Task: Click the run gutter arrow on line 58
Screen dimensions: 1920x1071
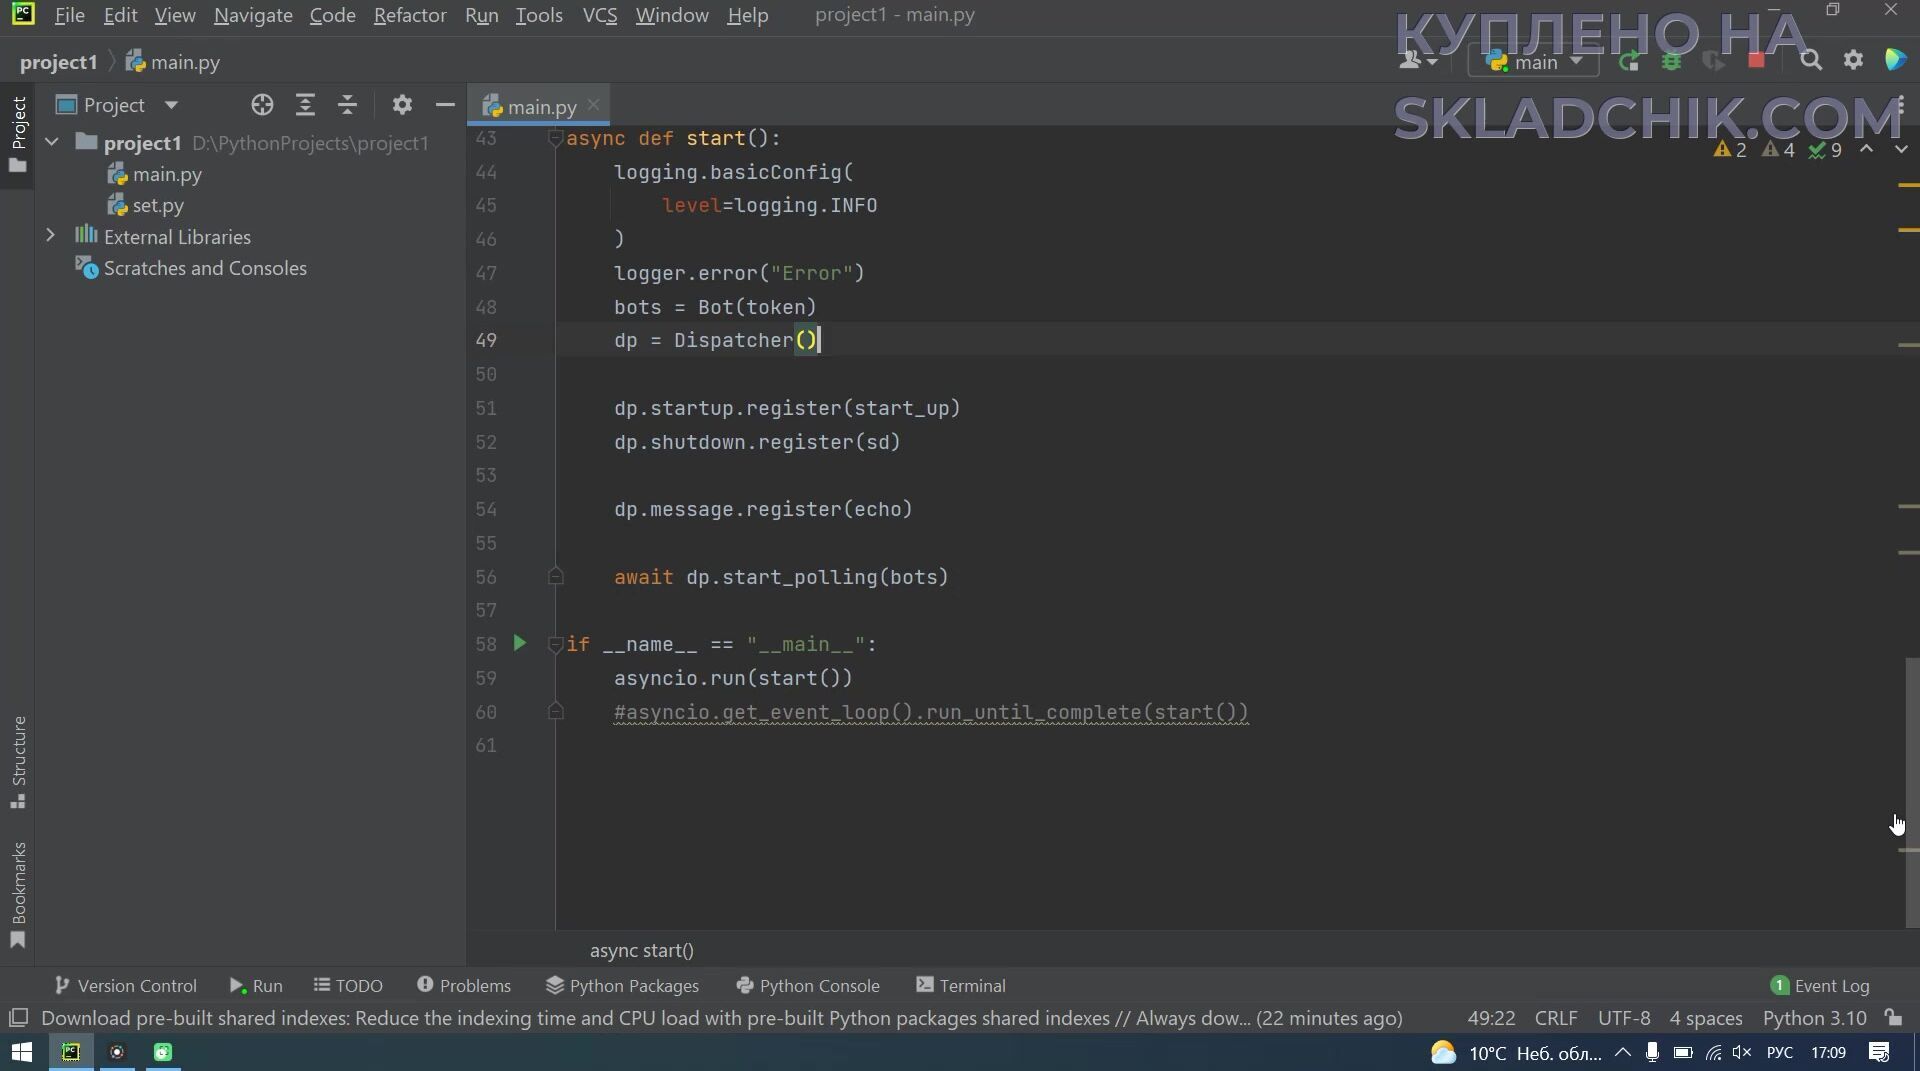Action: pyautogui.click(x=519, y=643)
